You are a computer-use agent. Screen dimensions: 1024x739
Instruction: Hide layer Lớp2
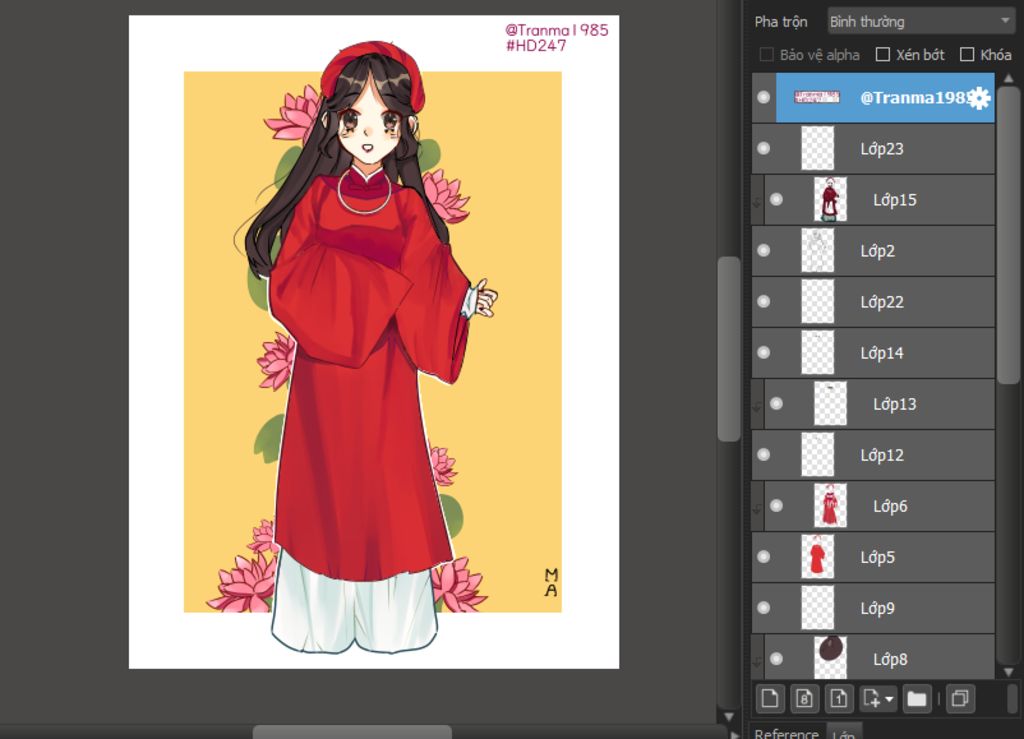(763, 250)
